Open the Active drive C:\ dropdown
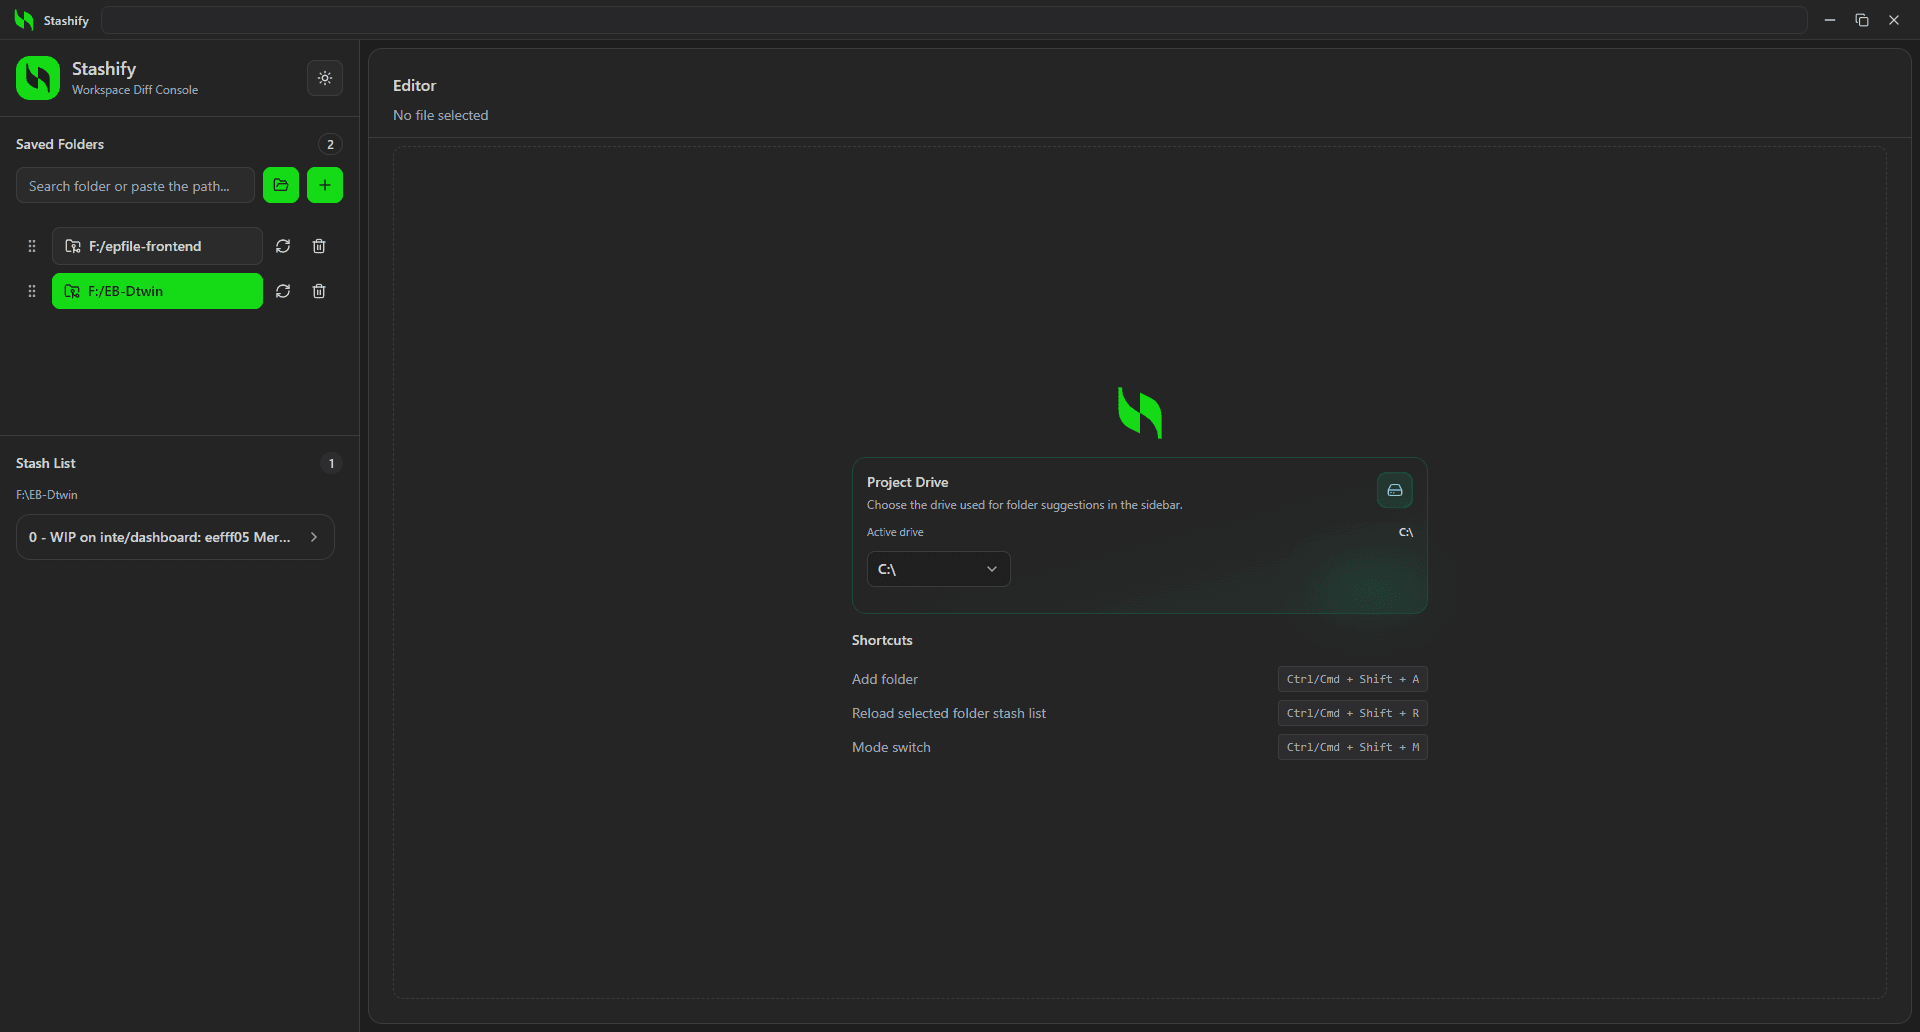The height and width of the screenshot is (1032, 1920). (x=937, y=569)
